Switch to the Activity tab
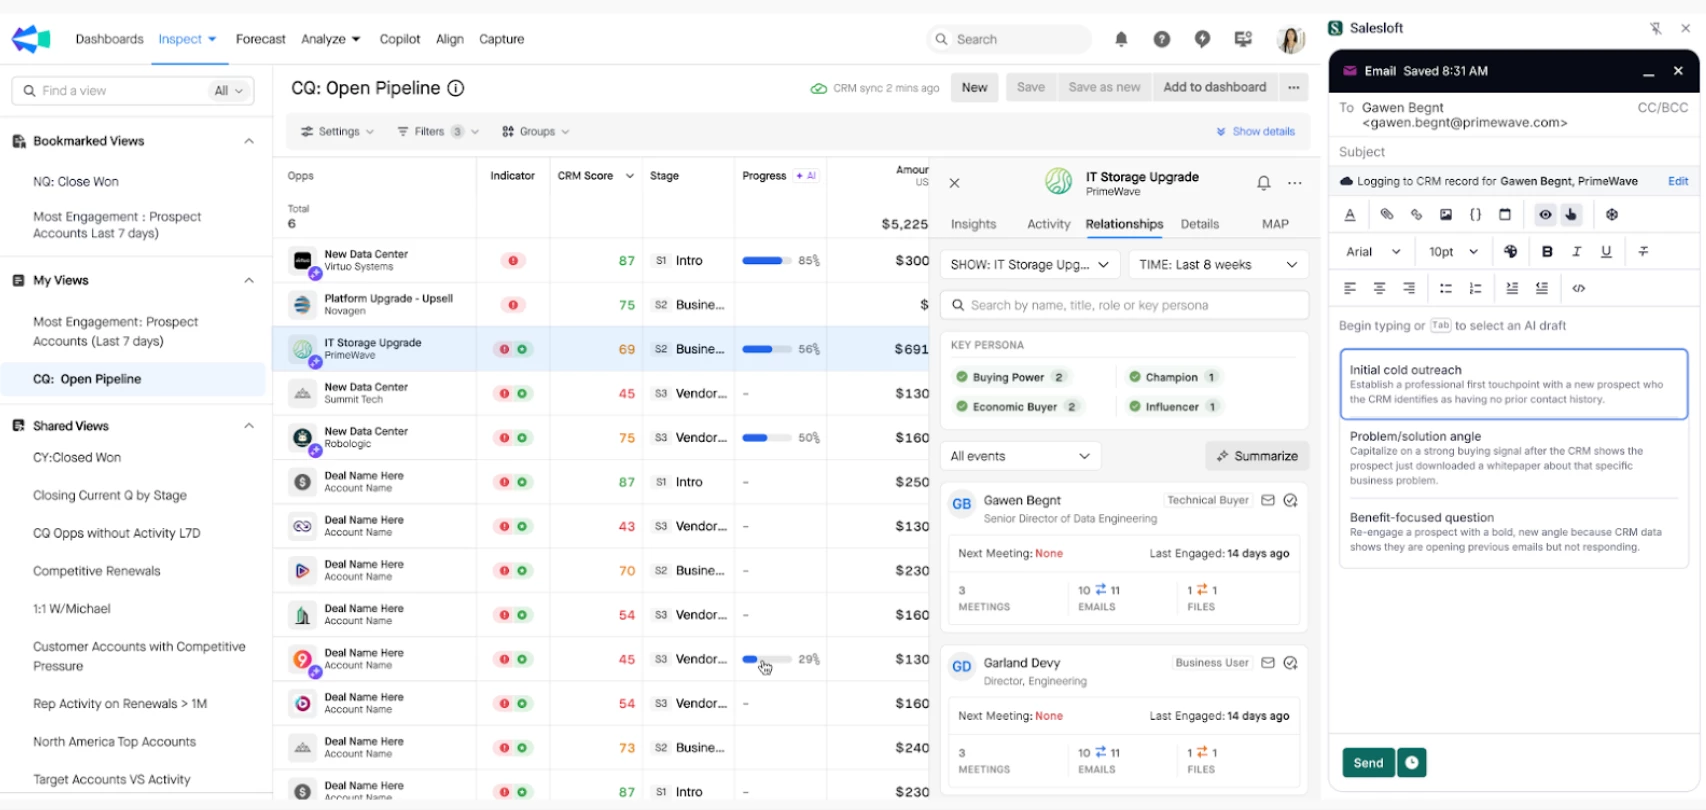The image size is (1706, 810). pos(1048,224)
